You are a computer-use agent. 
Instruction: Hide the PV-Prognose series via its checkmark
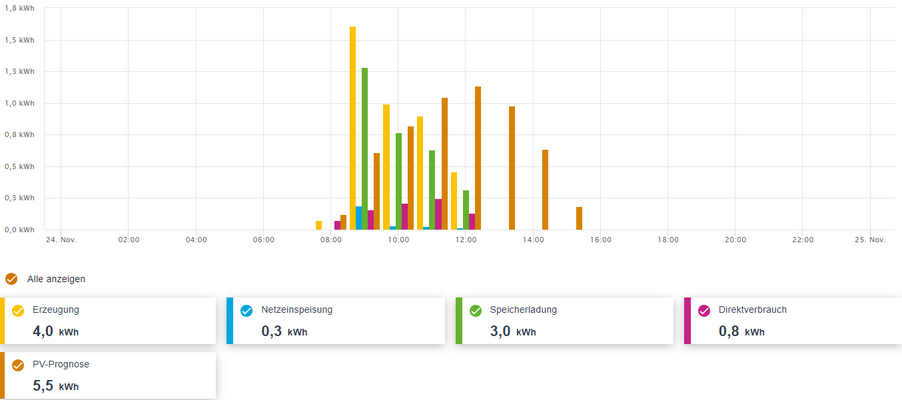(x=18, y=365)
